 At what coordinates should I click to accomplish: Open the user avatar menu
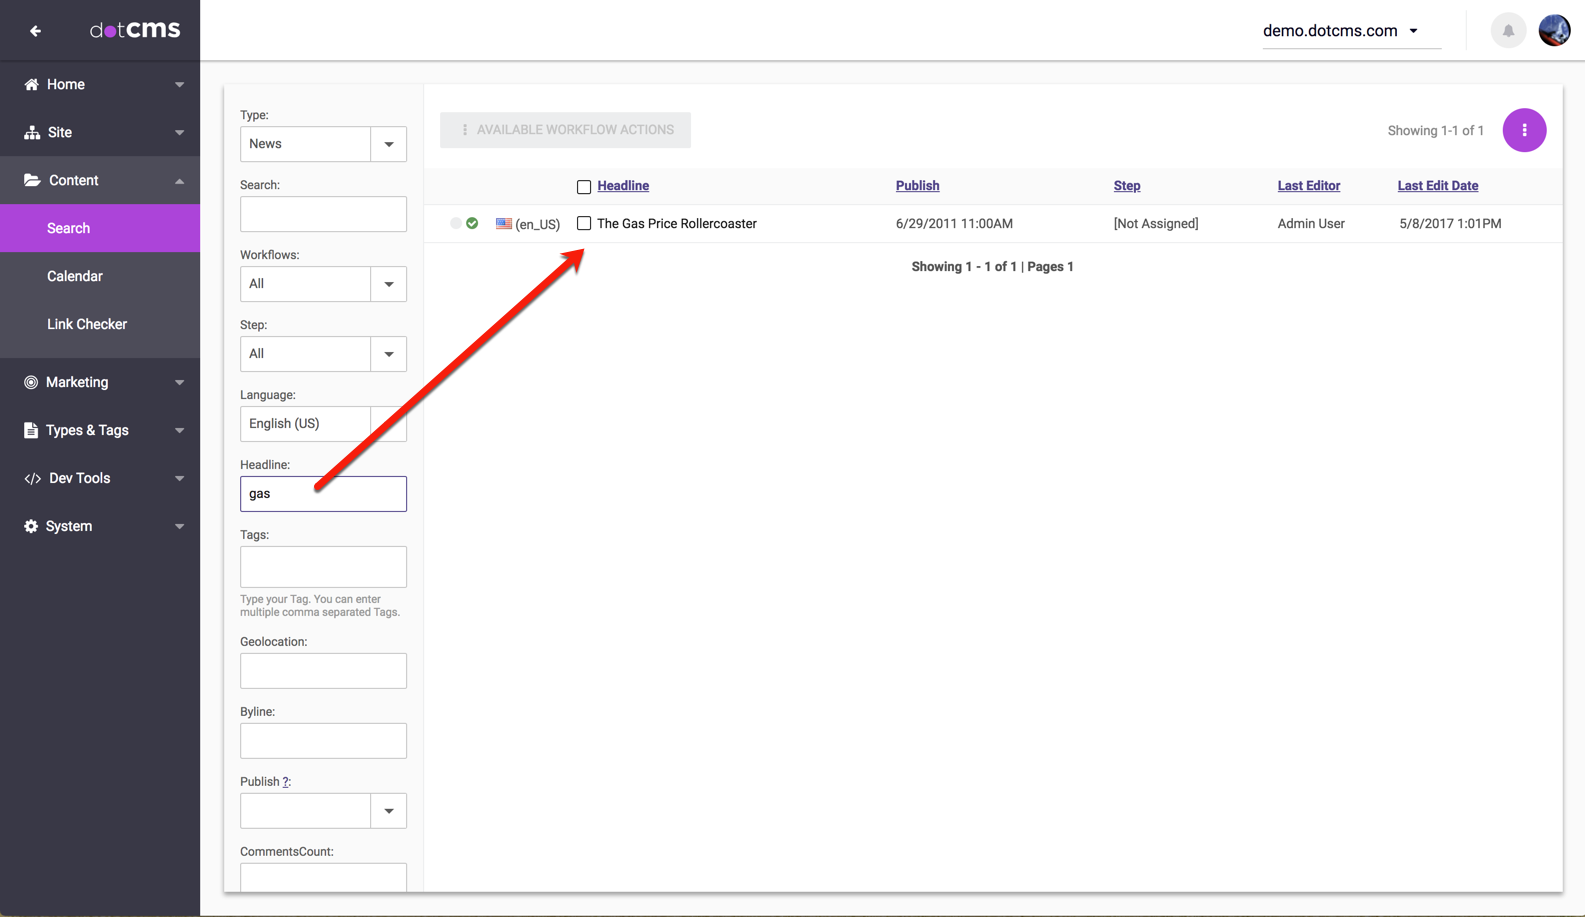click(x=1553, y=31)
